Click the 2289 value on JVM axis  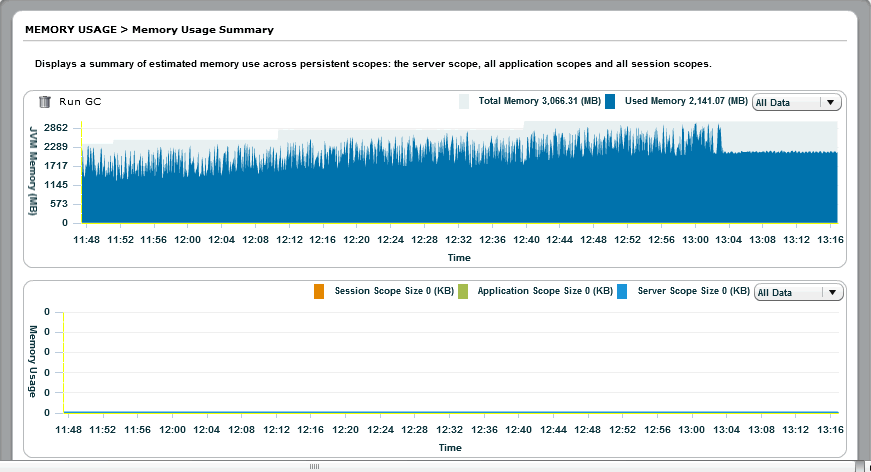[56, 147]
